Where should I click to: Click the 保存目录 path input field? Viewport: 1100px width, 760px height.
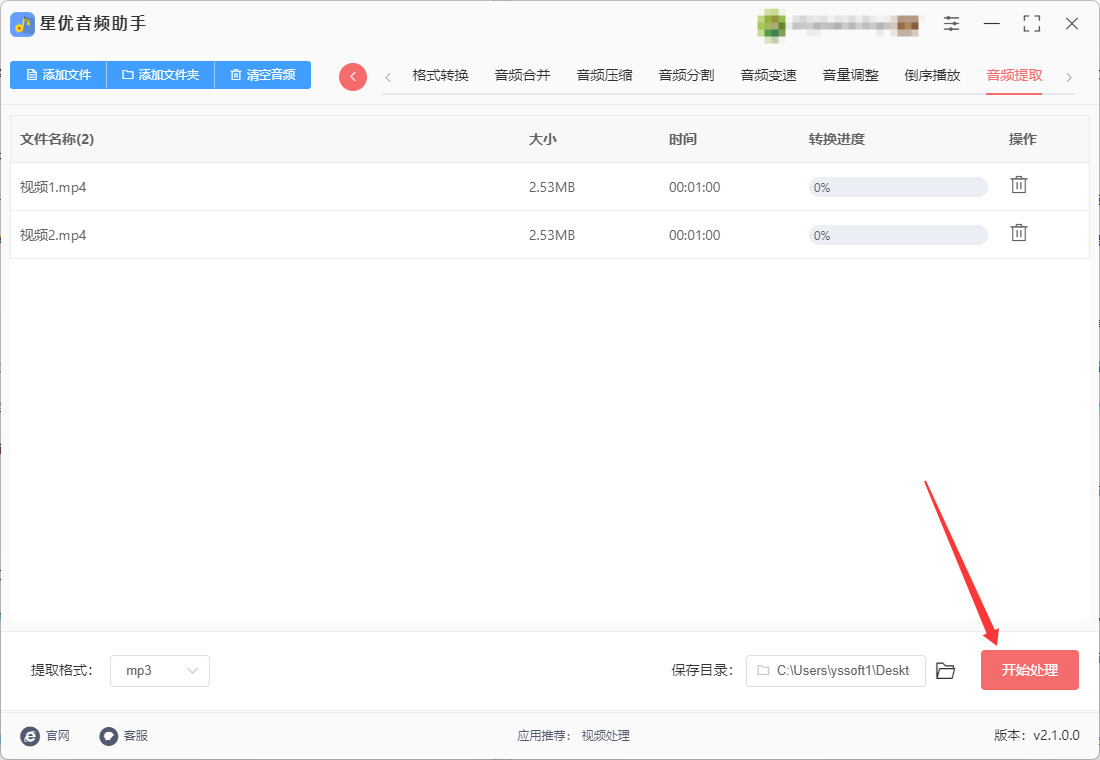click(836, 671)
